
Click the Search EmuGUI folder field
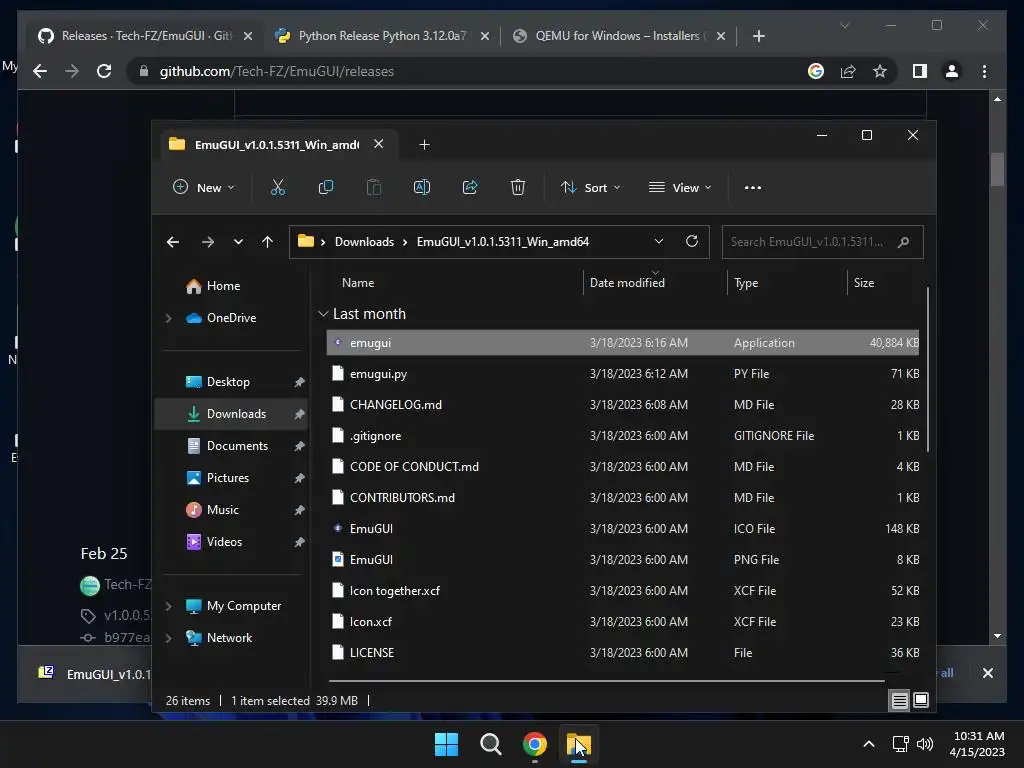tap(822, 242)
